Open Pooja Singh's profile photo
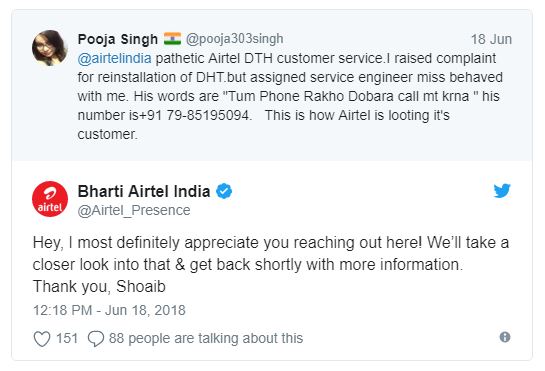Viewport: 545px width, 371px height. [x=49, y=48]
